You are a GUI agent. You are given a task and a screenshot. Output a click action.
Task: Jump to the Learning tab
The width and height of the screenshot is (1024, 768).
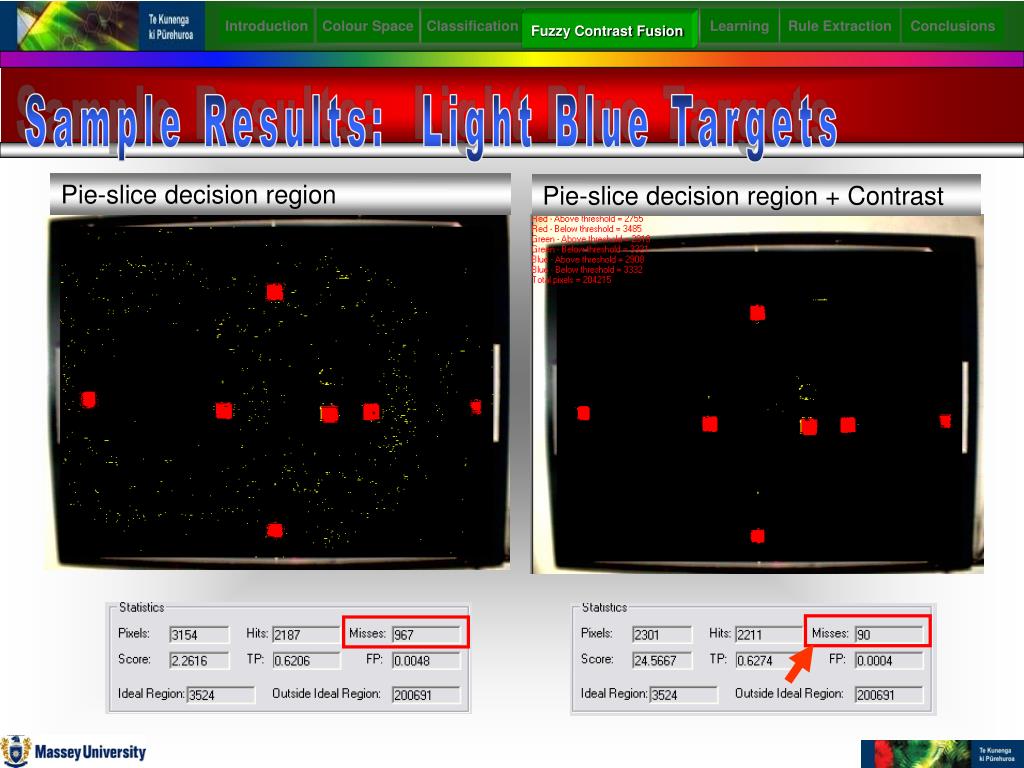pyautogui.click(x=739, y=26)
